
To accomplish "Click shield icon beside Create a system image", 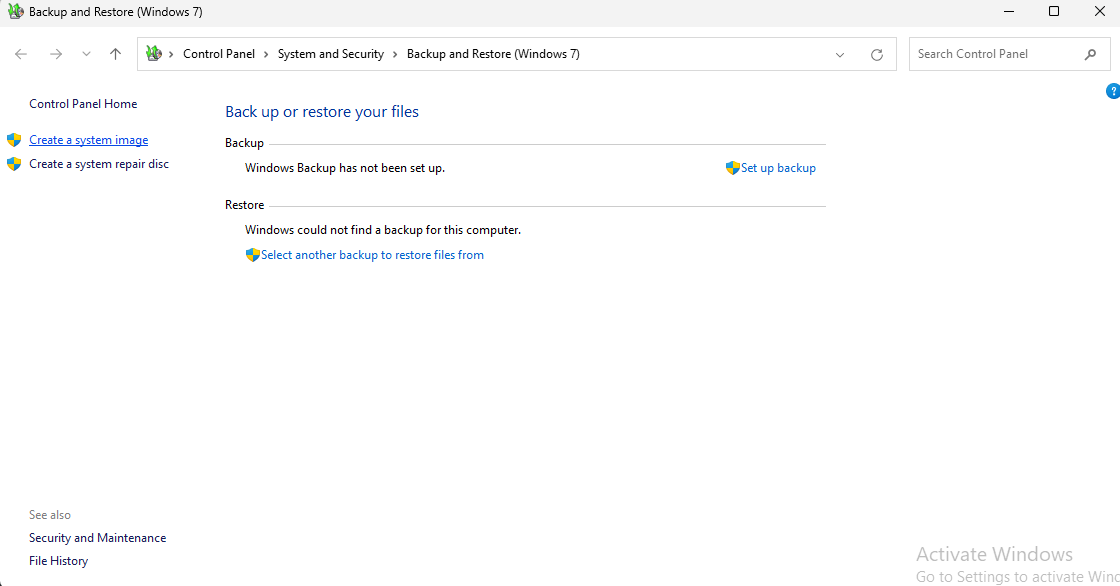I will [x=14, y=140].
